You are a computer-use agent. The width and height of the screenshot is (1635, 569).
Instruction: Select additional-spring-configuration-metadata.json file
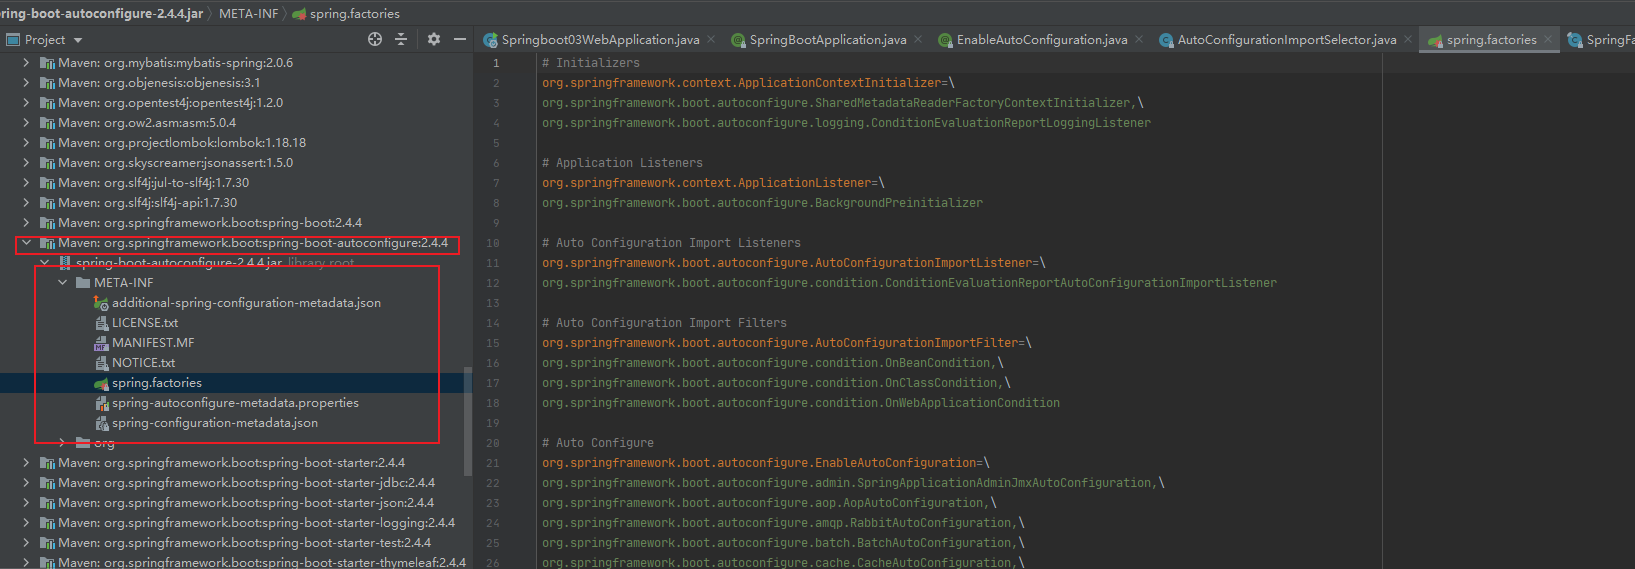point(246,302)
